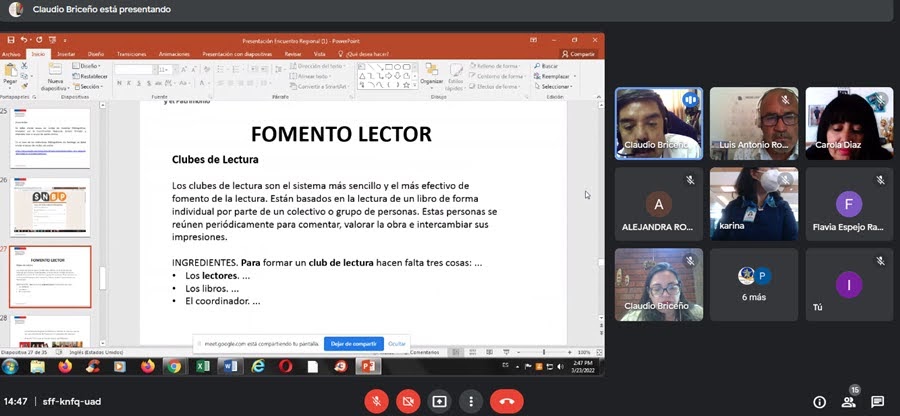Open Excel from the Windows taskbar
Screen dimensions: 900x416
point(200,367)
